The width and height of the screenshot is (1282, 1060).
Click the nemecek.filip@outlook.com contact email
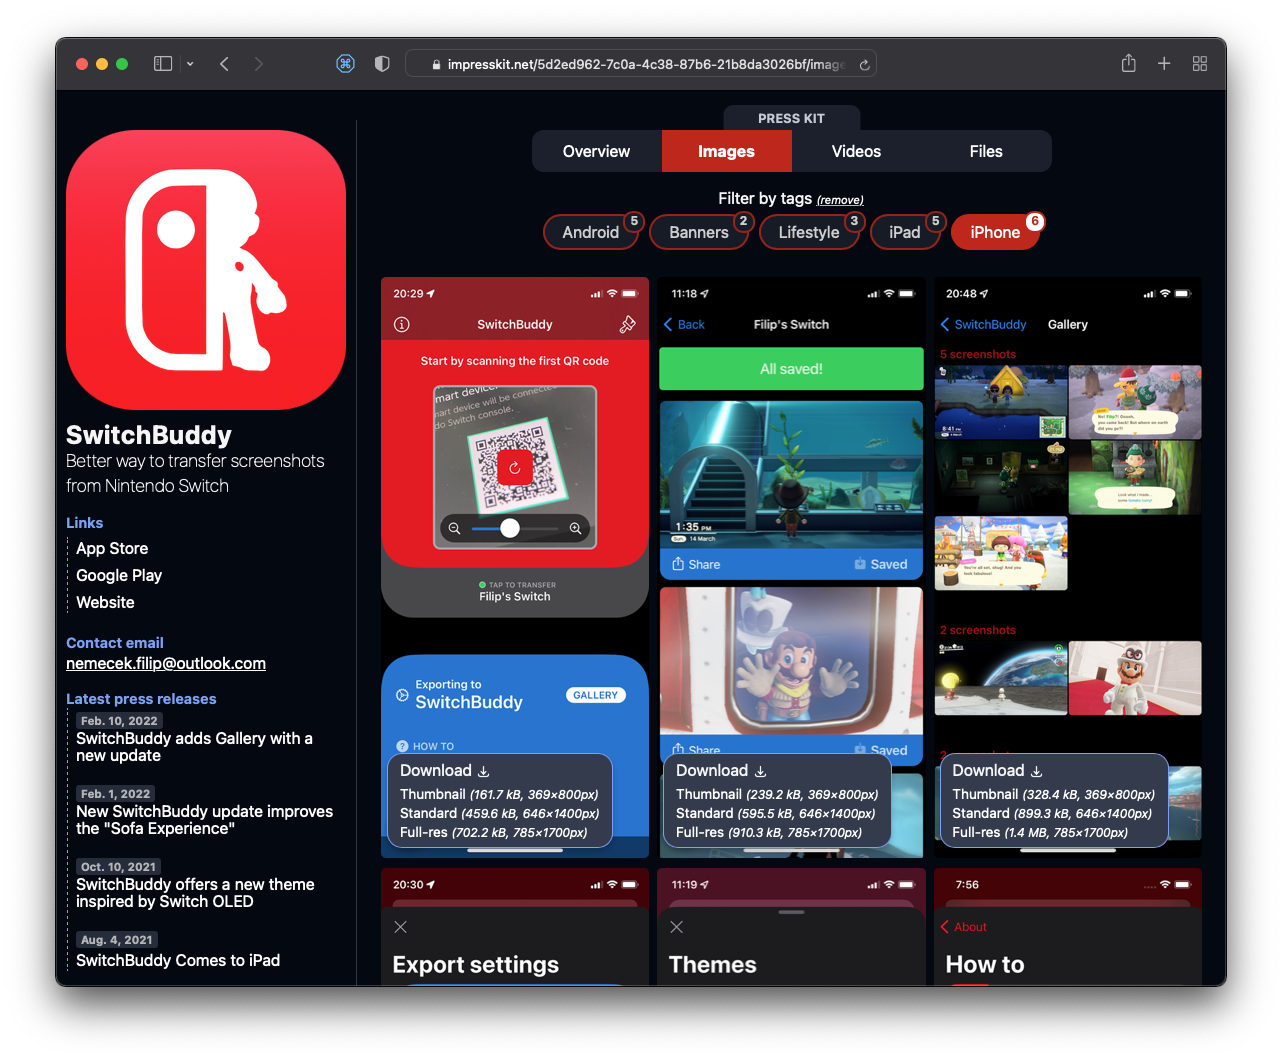(x=166, y=663)
